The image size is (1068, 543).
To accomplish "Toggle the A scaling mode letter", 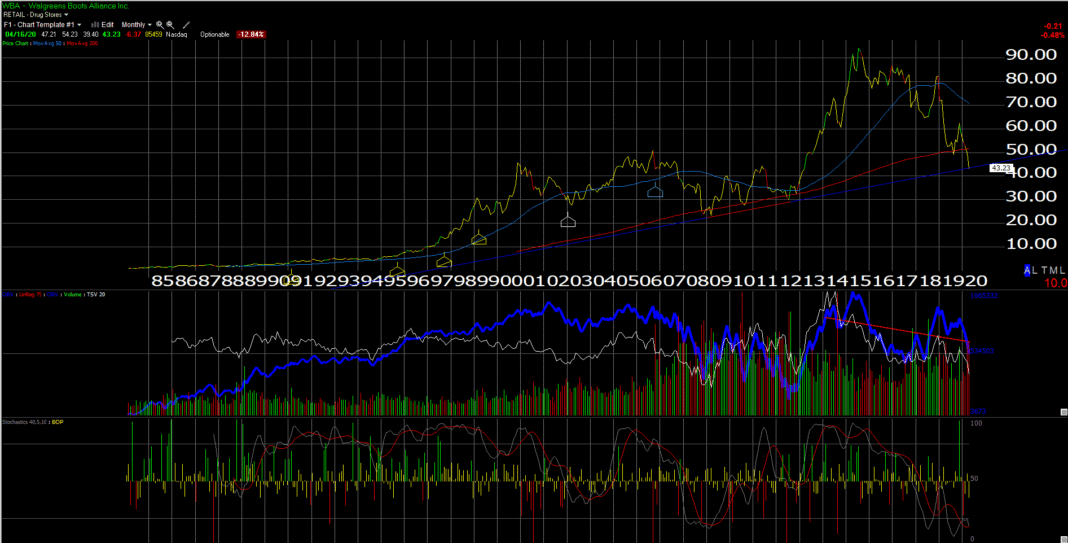I will click(1026, 271).
